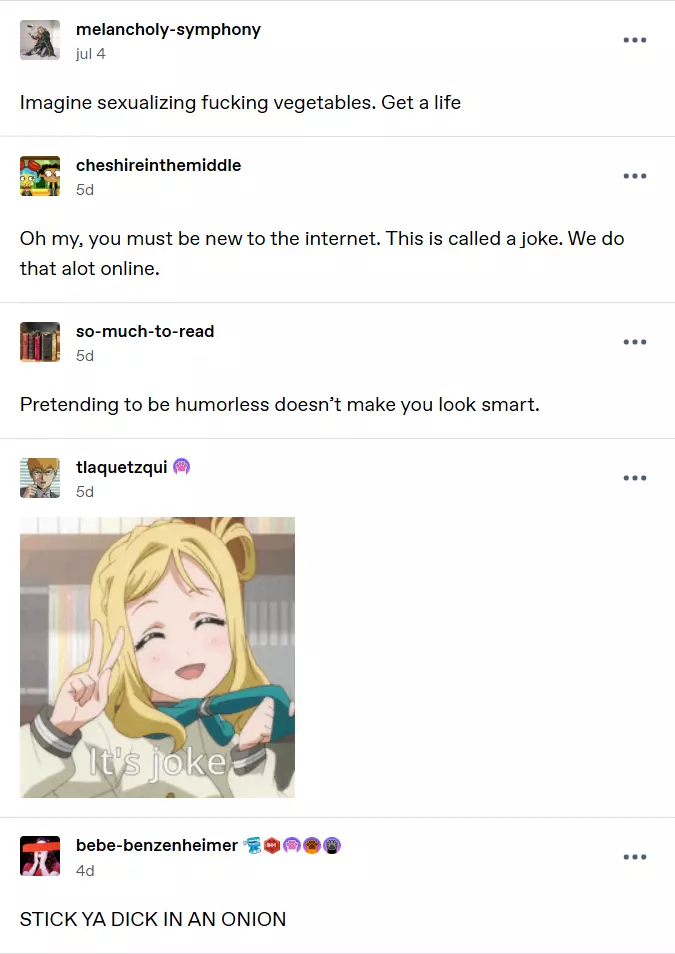This screenshot has width=675, height=954.
Task: Open three-dot menu on bebe-benzenheimer's reblog
Action: click(634, 857)
